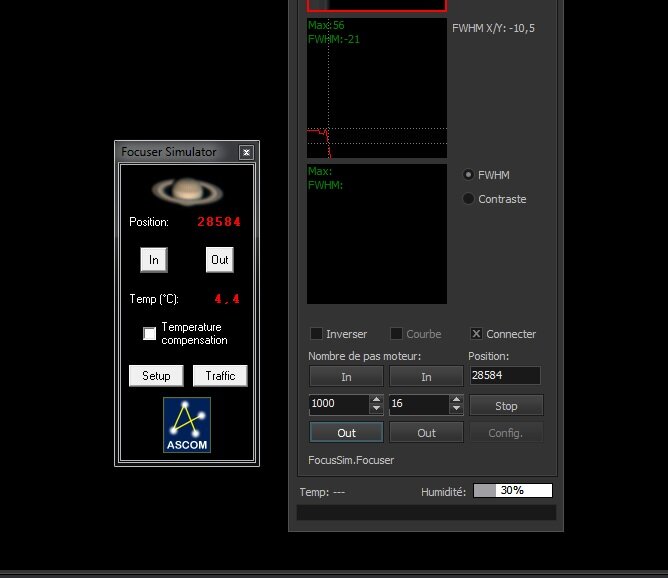Open the Config. button

506,433
